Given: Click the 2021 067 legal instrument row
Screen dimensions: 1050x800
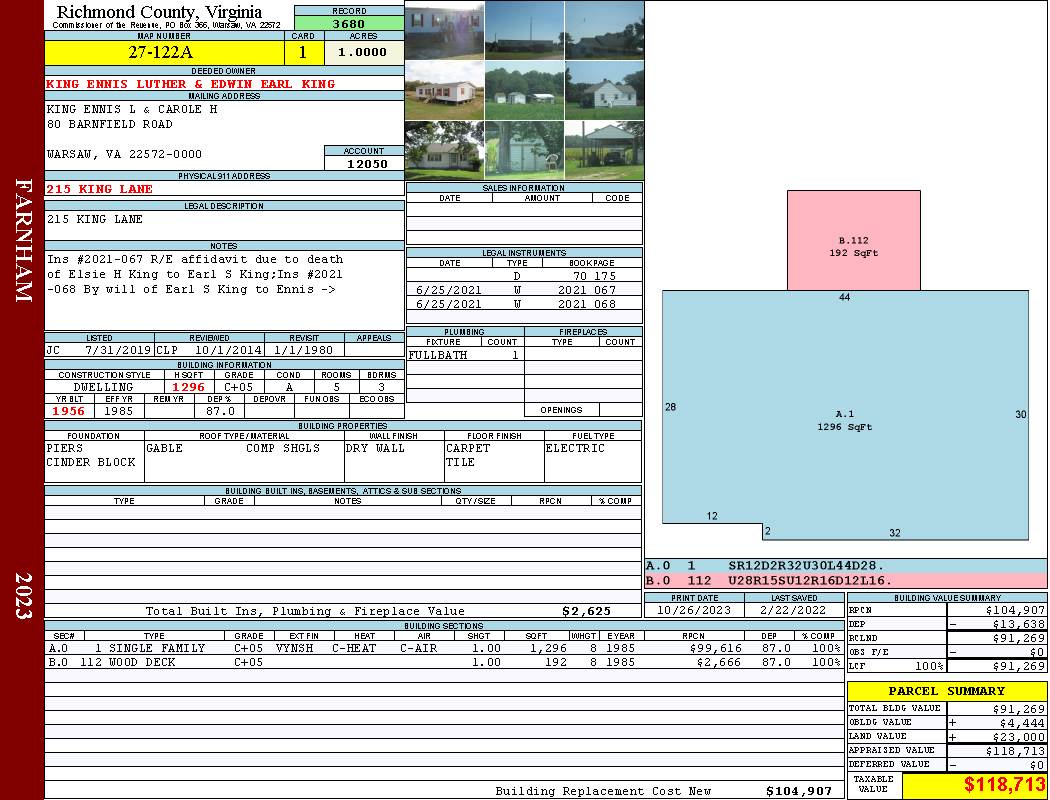Looking at the screenshot, I should point(523,290).
